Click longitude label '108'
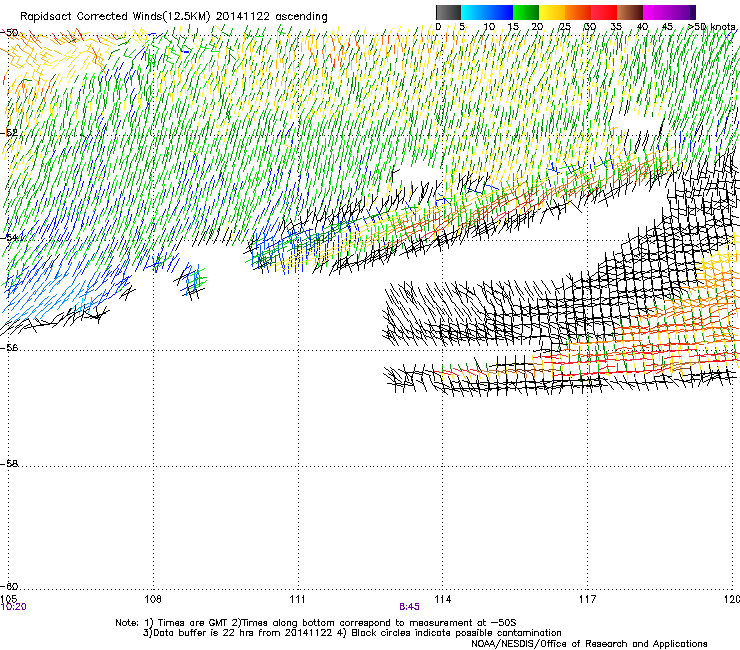Image resolution: width=740 pixels, height=650 pixels. (153, 599)
